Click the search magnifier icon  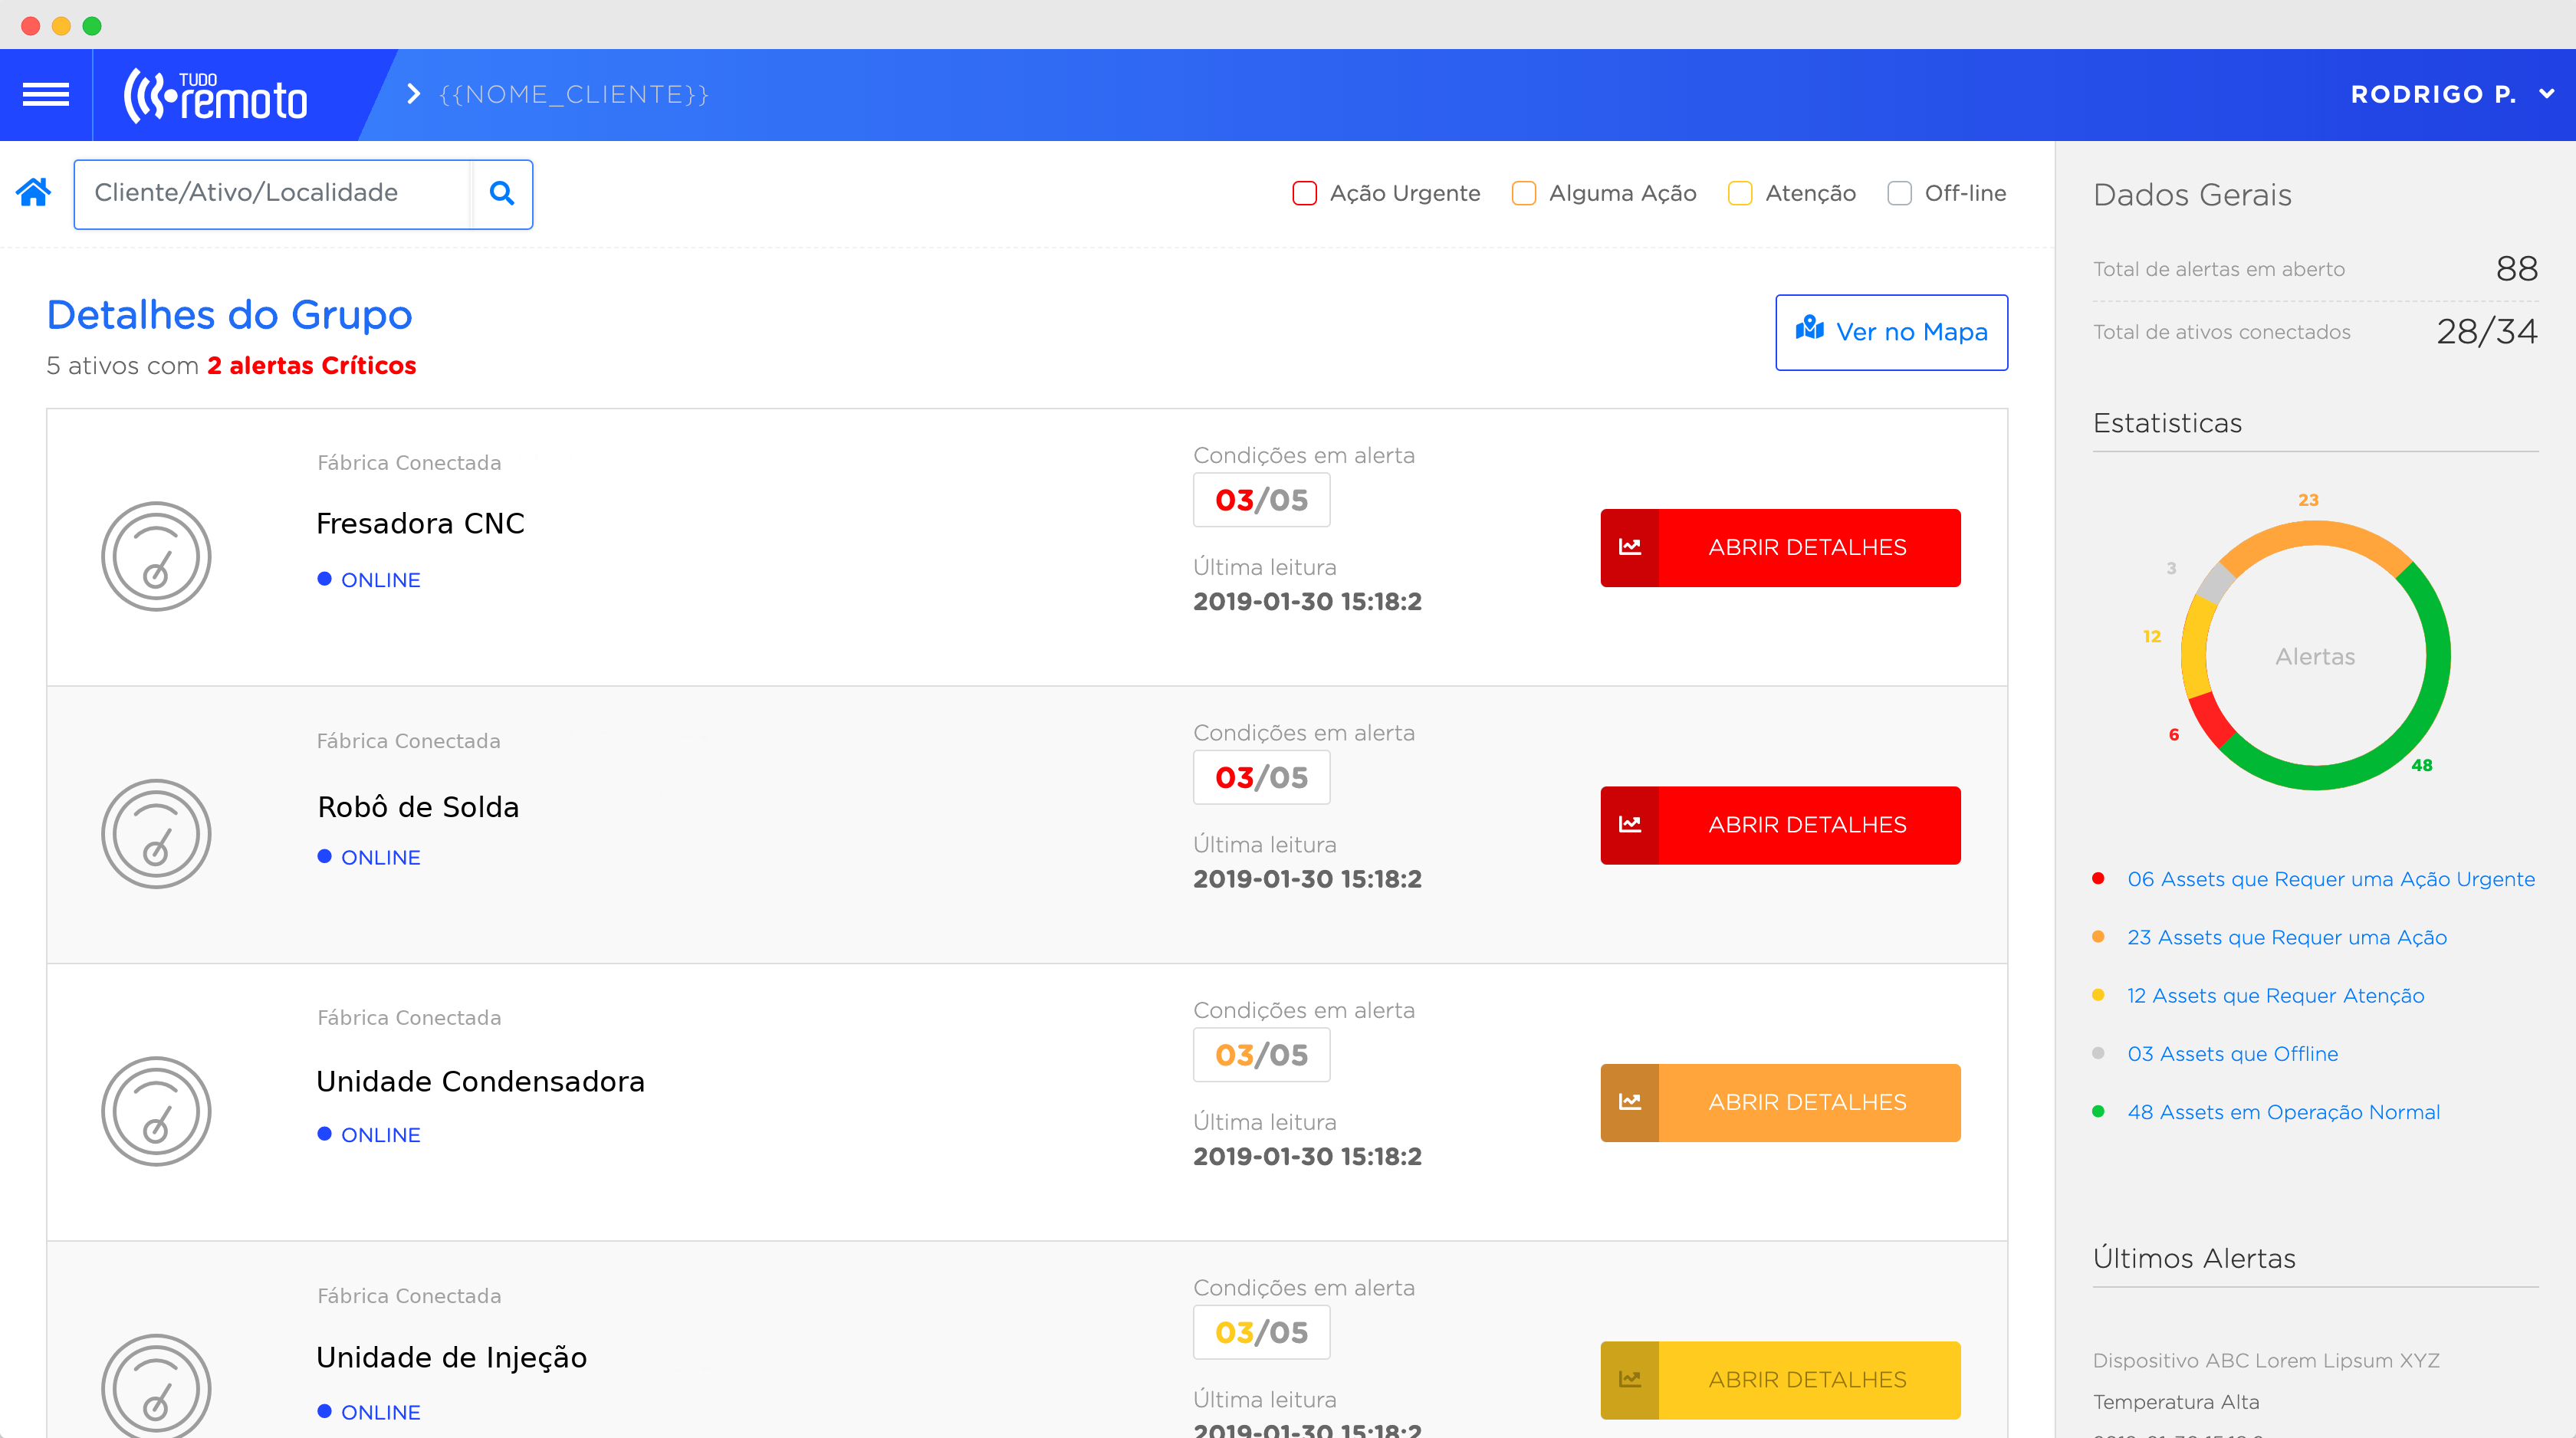[x=502, y=194]
